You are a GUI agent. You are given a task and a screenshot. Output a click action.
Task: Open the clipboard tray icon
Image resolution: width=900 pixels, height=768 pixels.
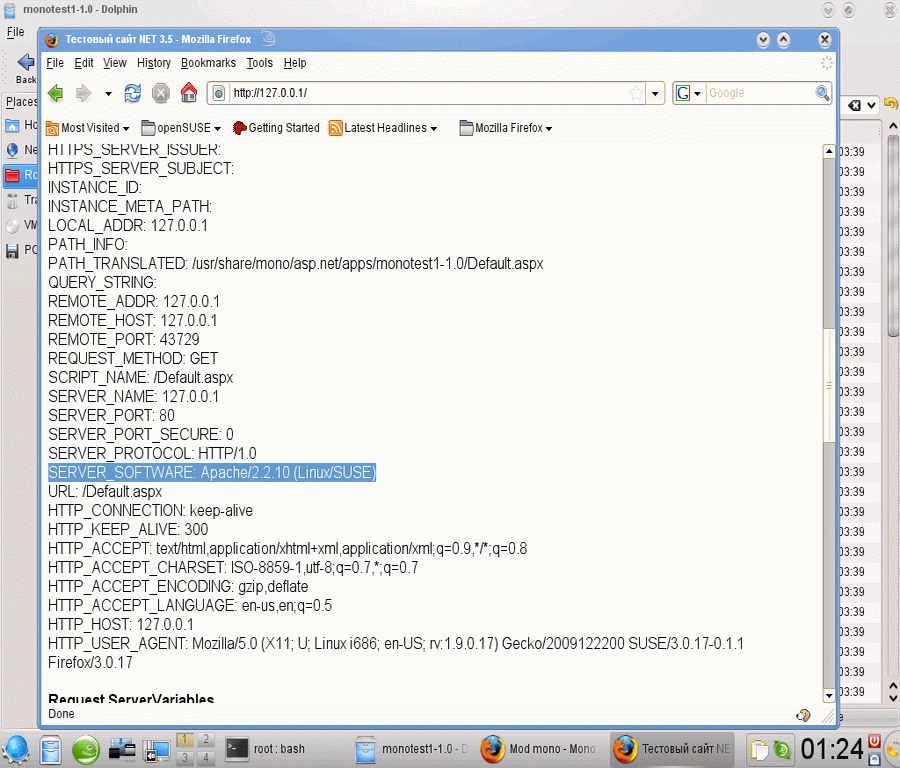click(759, 750)
